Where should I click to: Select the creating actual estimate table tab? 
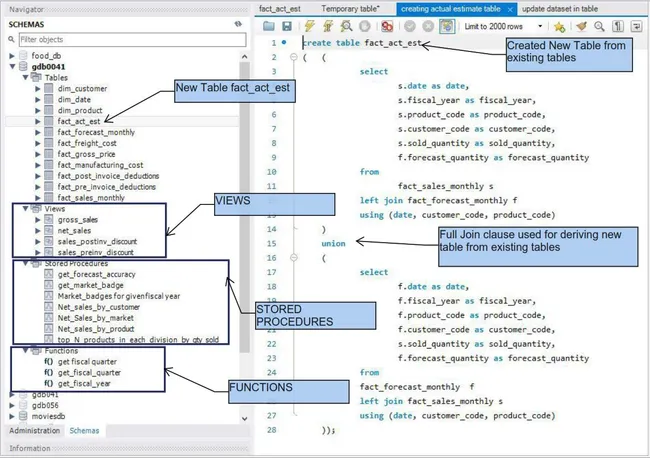point(451,9)
